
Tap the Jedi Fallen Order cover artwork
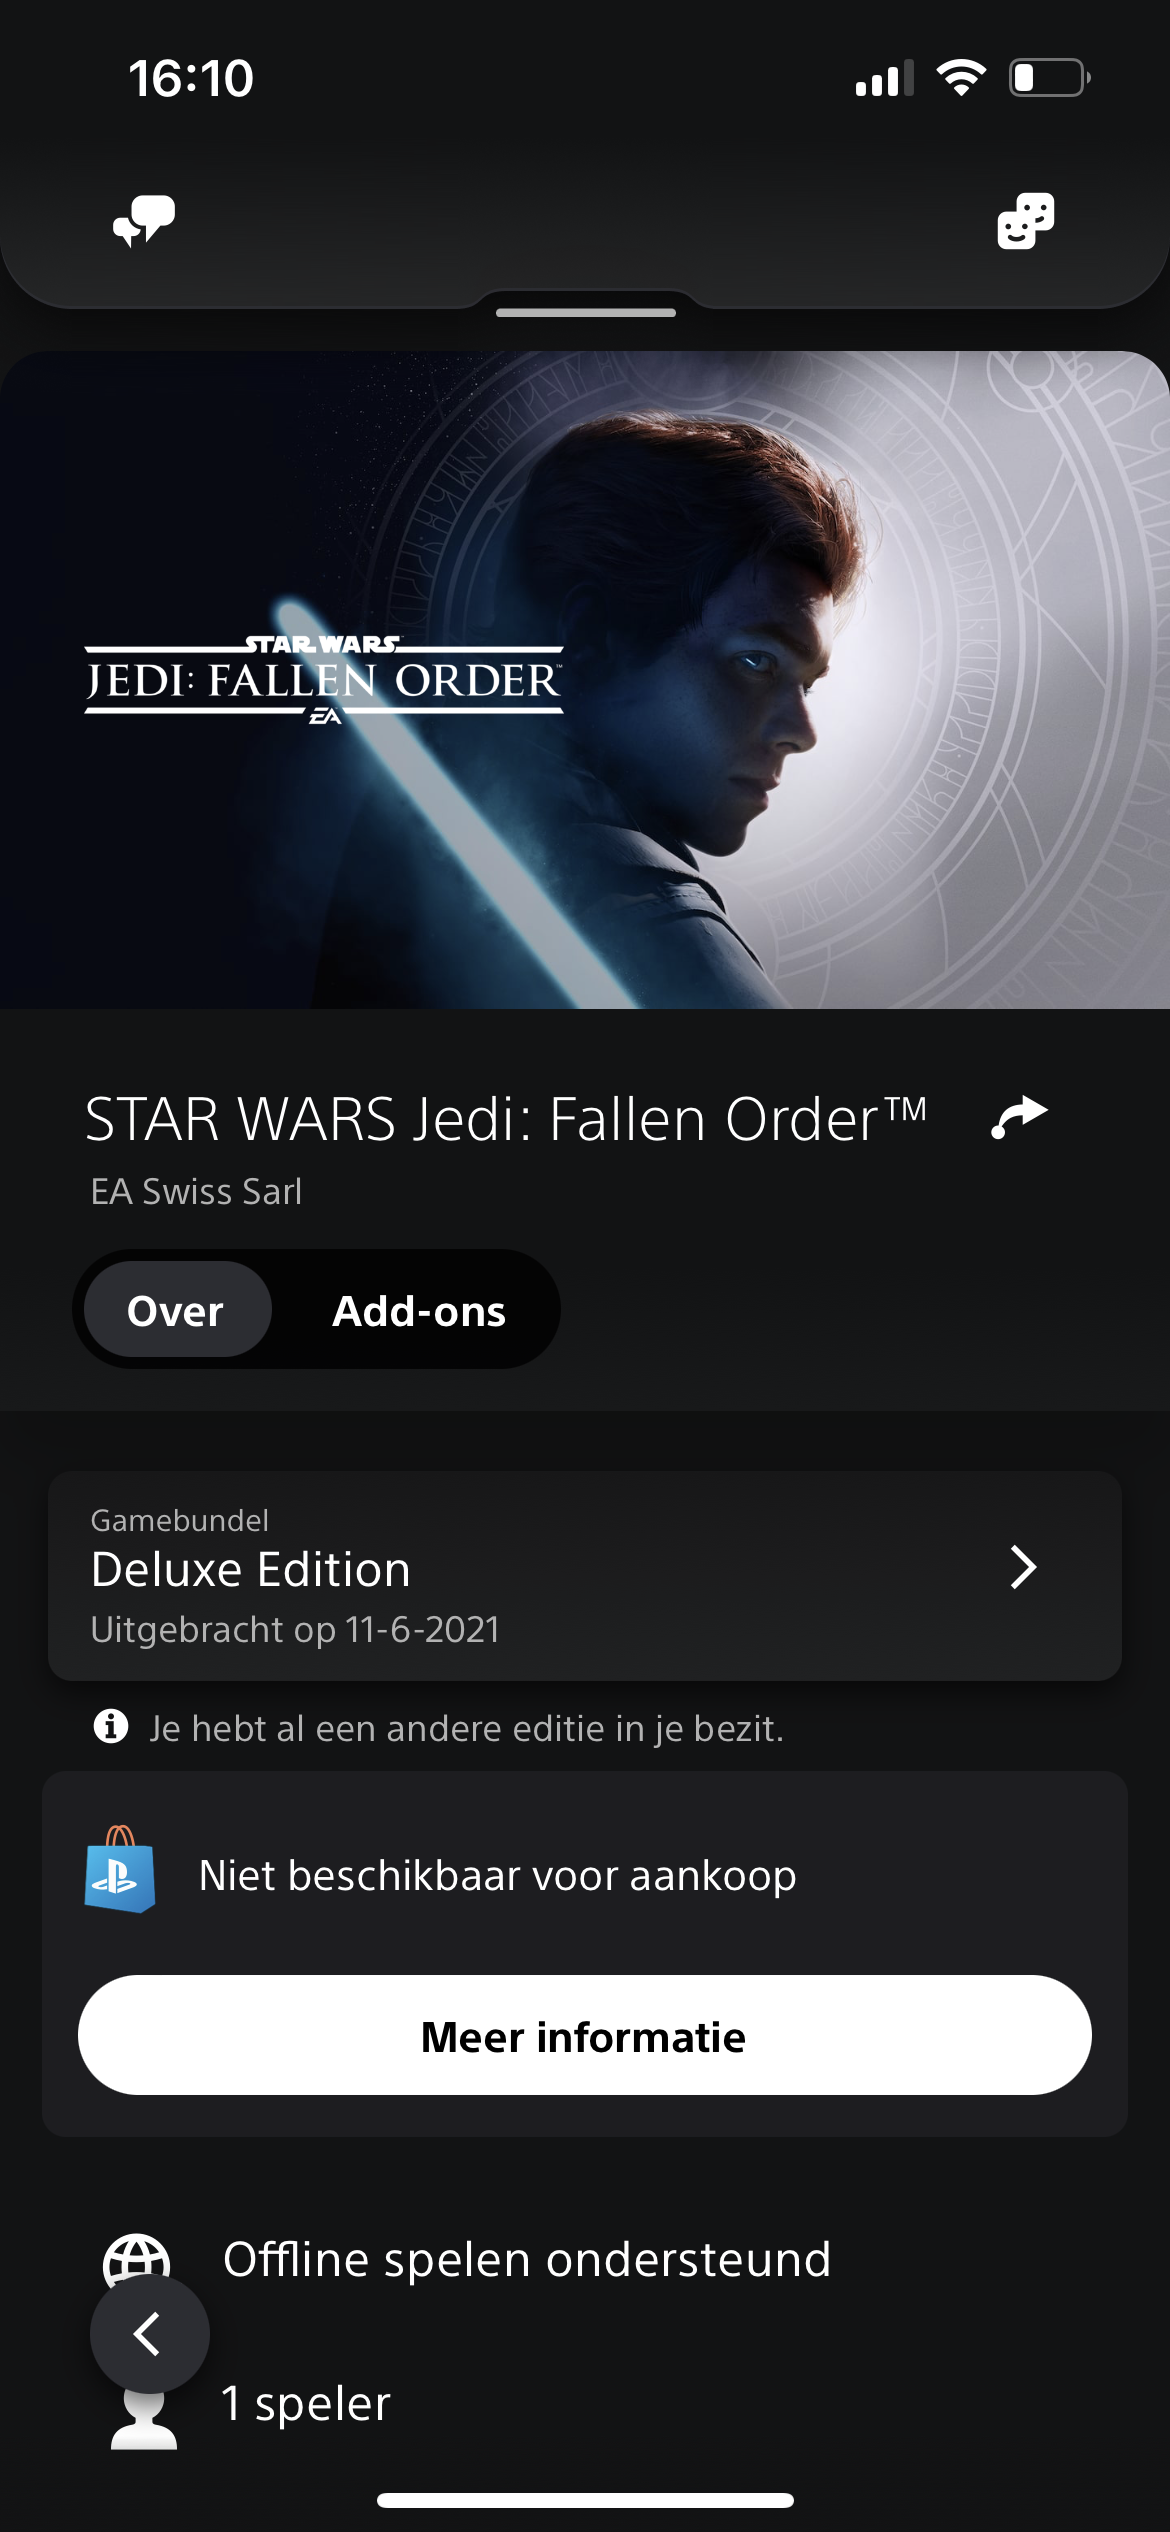click(585, 679)
